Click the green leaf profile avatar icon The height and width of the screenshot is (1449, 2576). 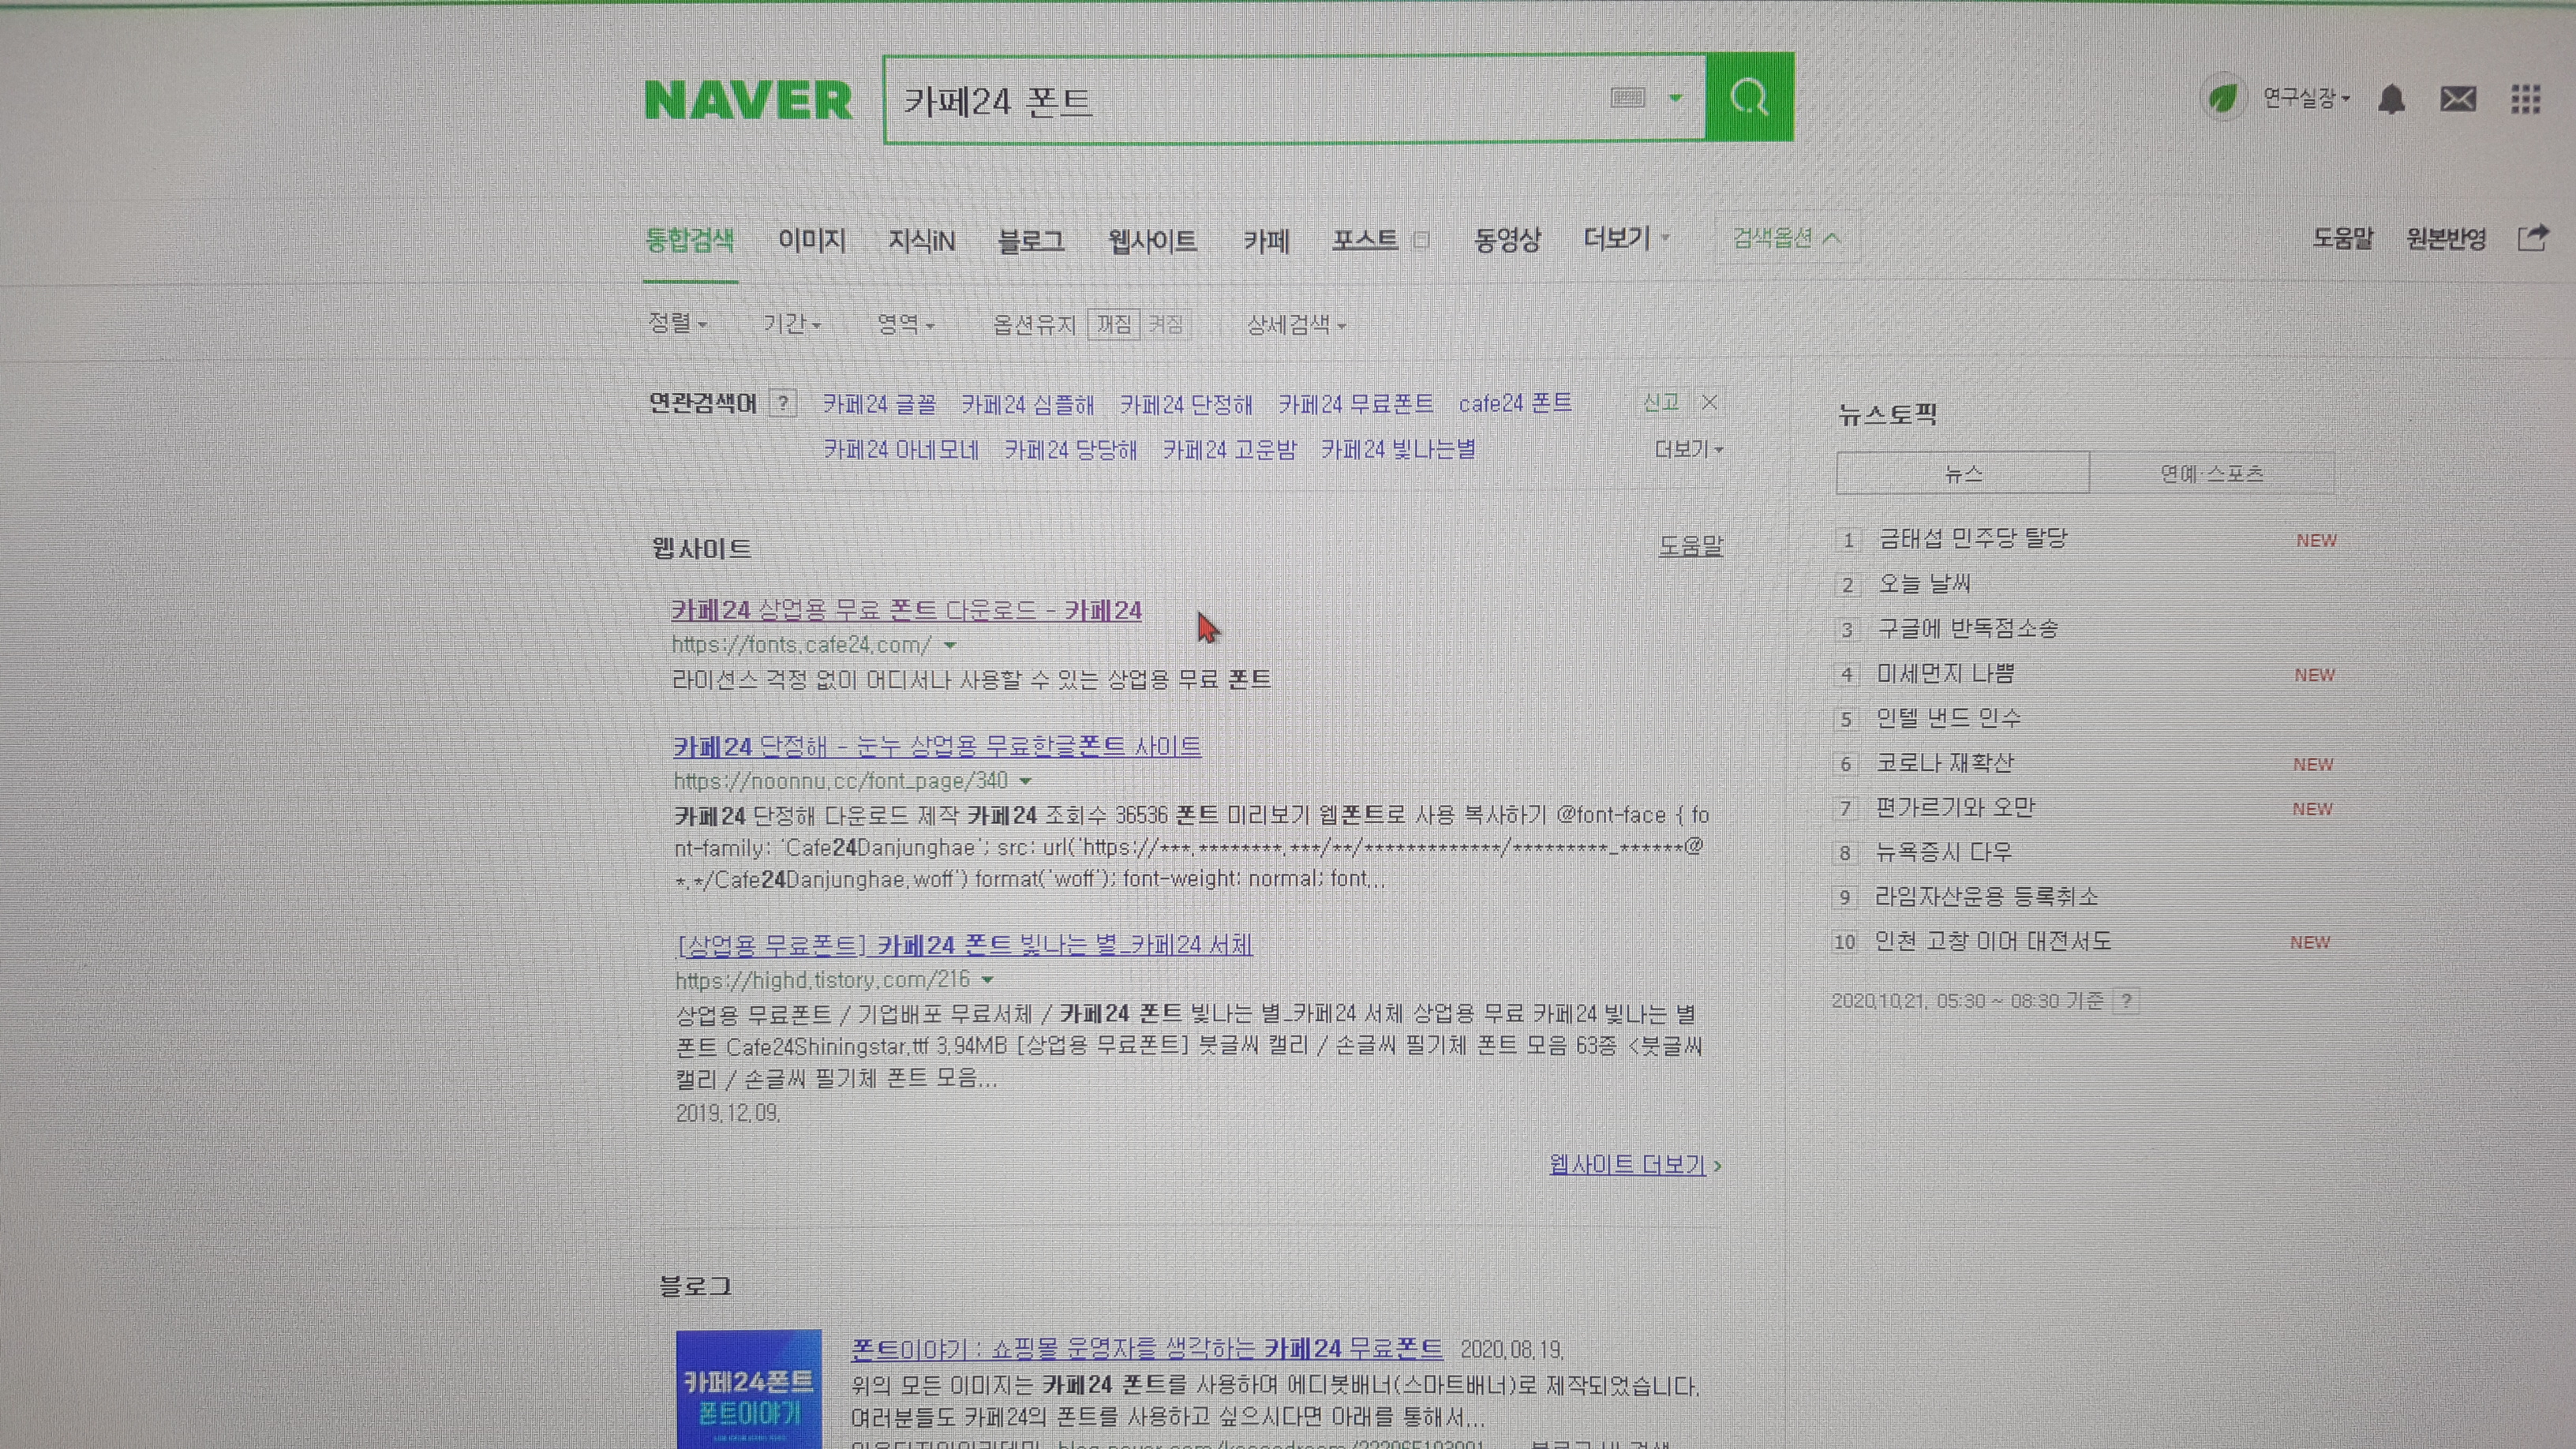pyautogui.click(x=2224, y=98)
